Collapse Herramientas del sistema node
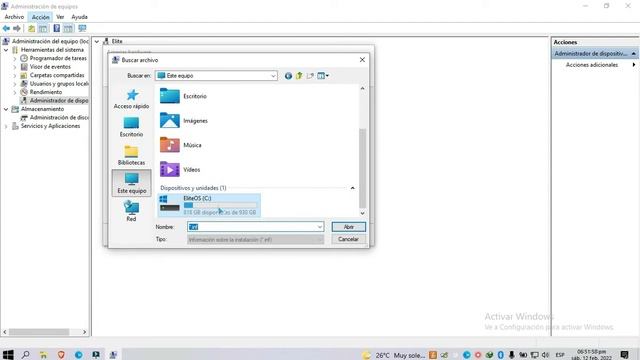640x360 pixels. pos(6,50)
